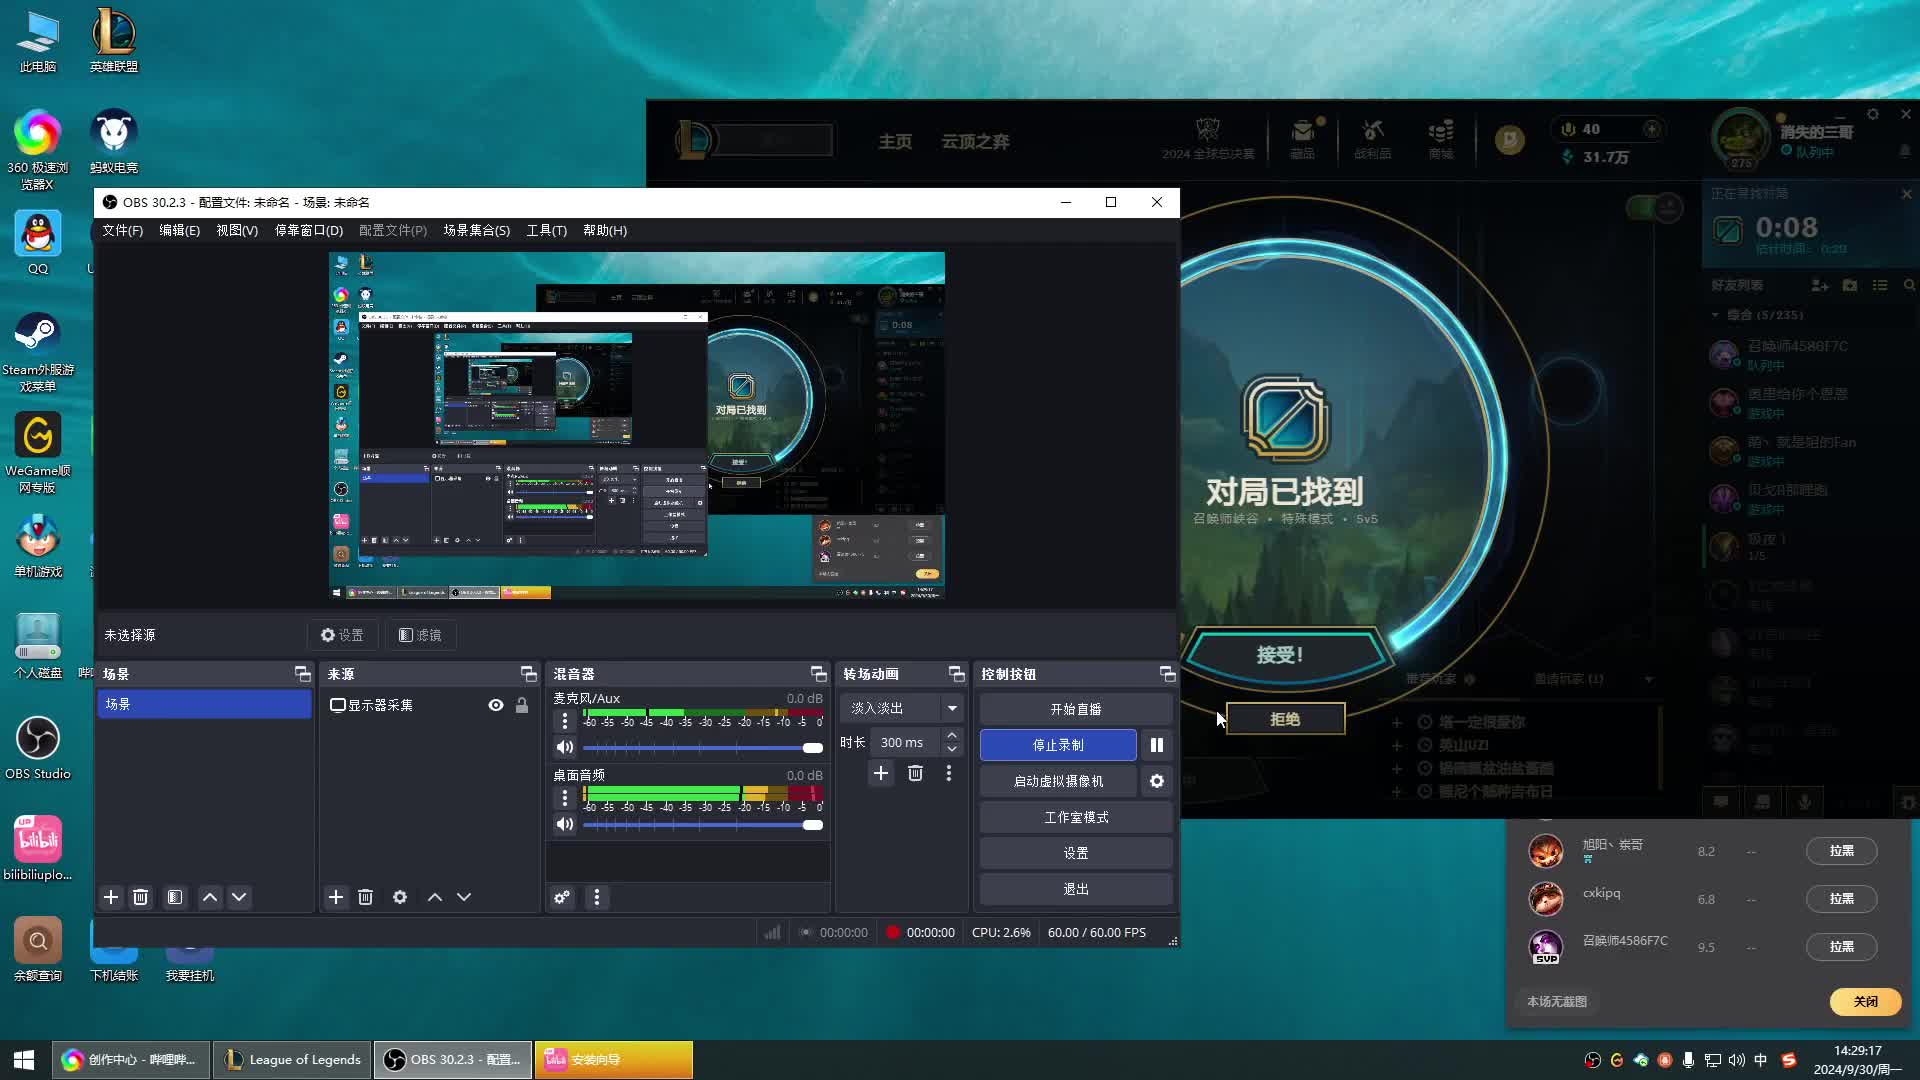Move source down arrow
Screen dimensions: 1920x1080
464,897
